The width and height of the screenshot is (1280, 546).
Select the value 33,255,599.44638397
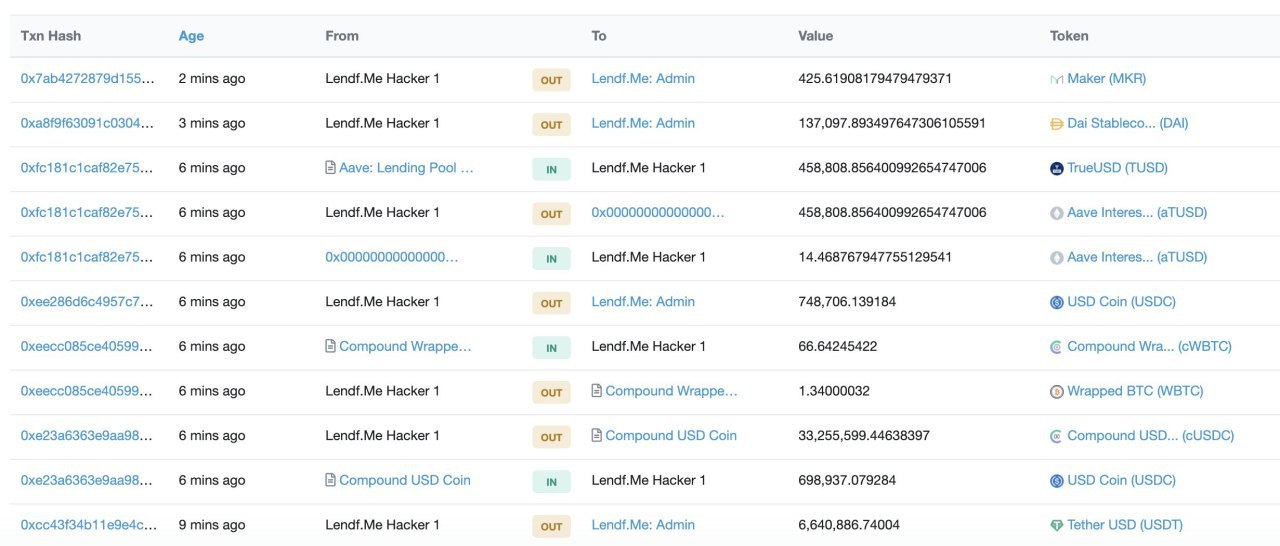click(x=864, y=436)
